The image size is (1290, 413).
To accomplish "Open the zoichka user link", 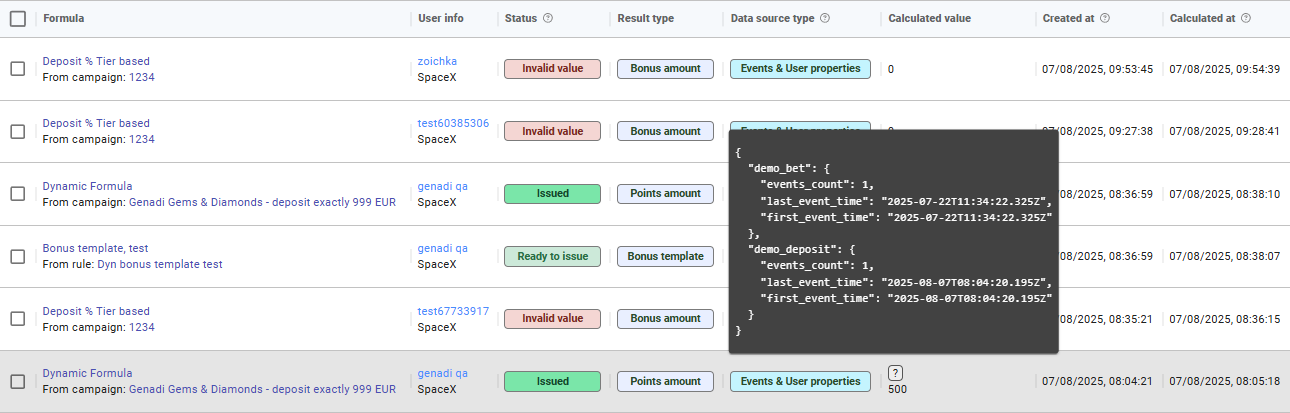I will (437, 61).
